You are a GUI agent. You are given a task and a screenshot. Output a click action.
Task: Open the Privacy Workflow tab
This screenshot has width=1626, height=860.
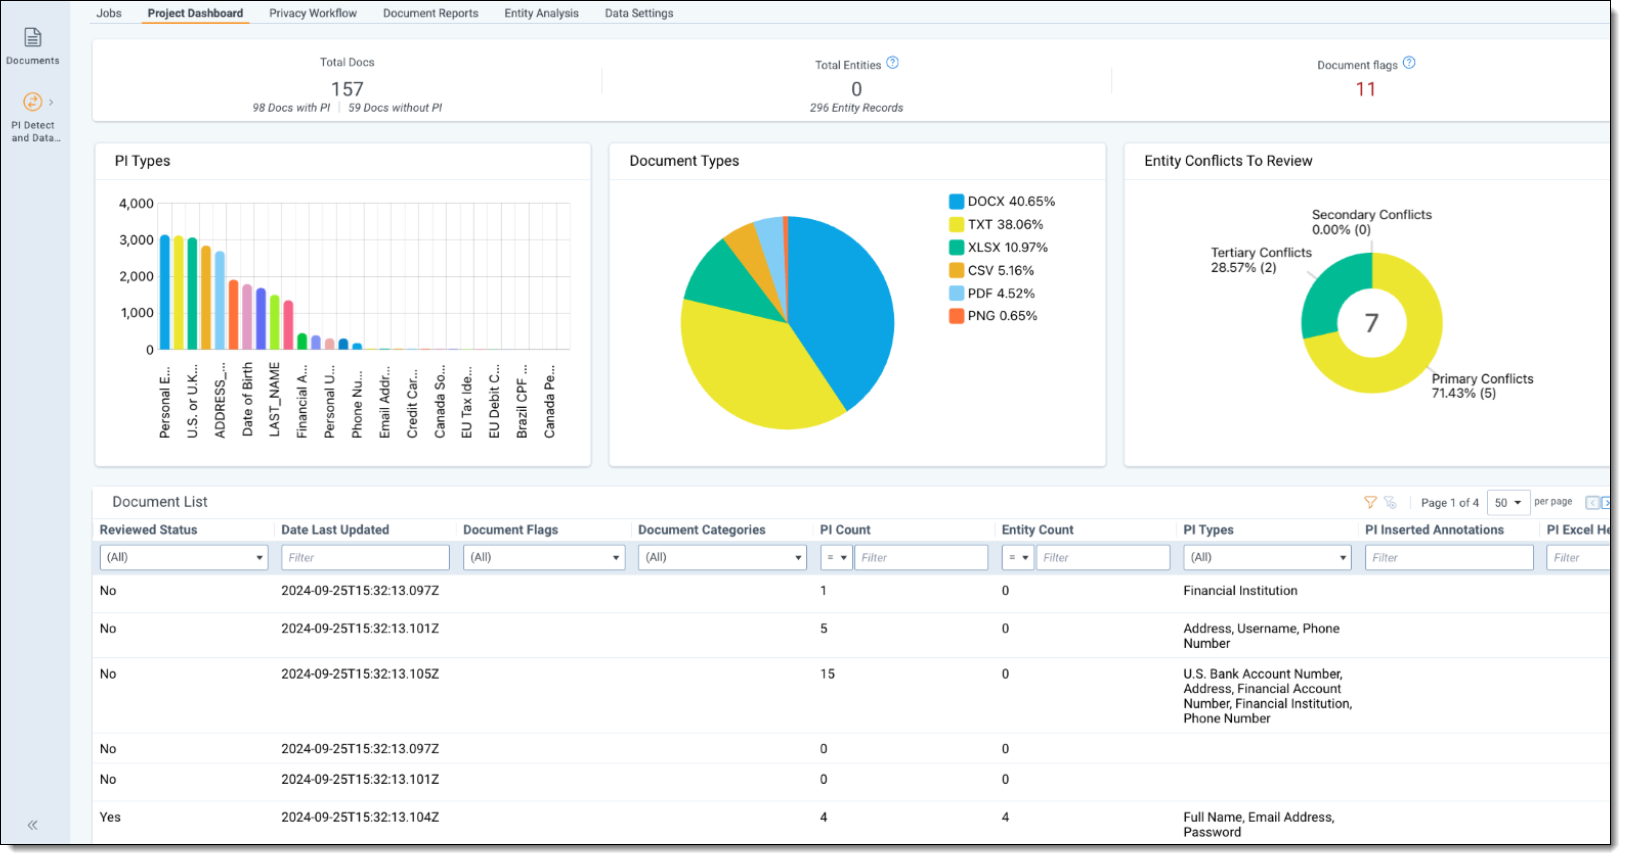313,13
